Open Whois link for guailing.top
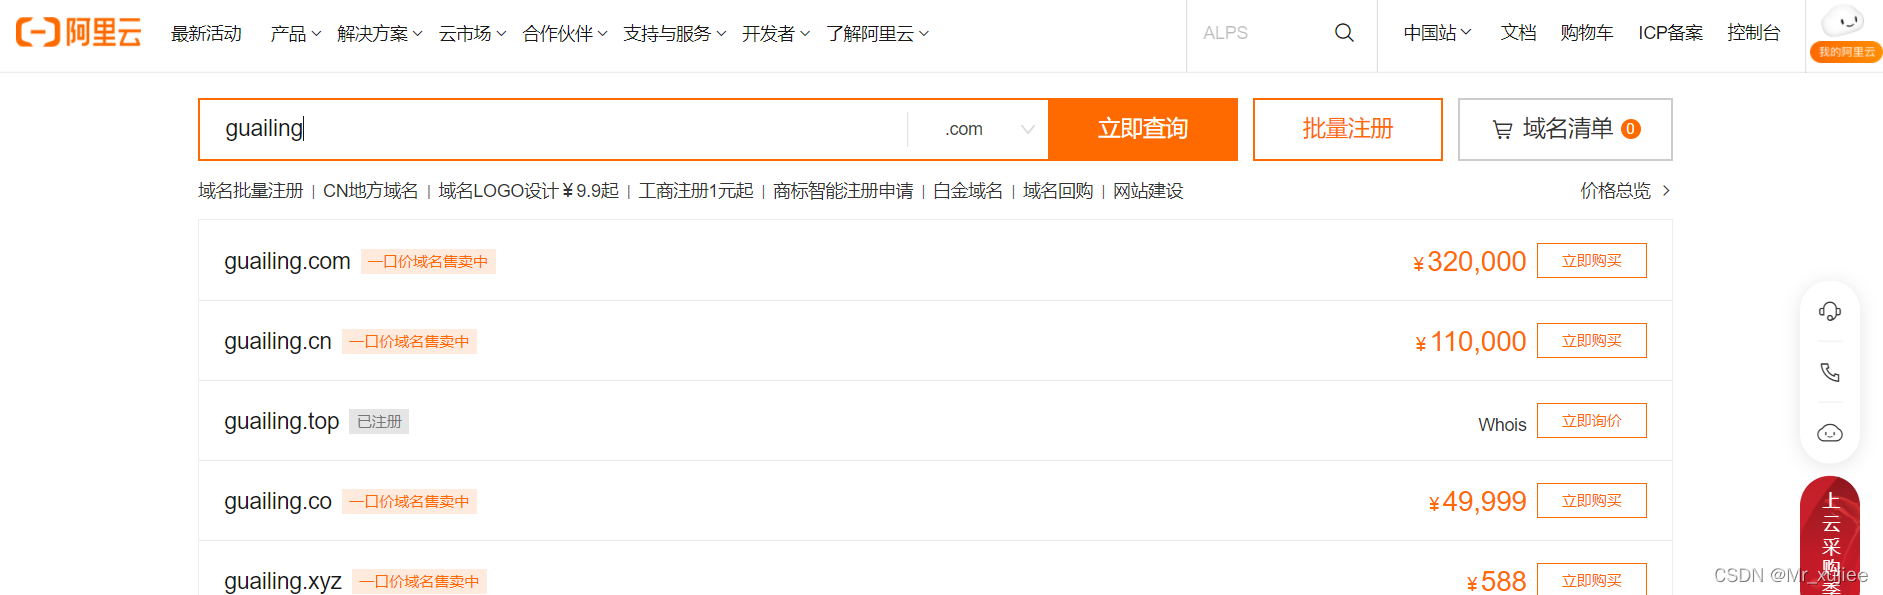This screenshot has height=595, width=1883. click(1502, 425)
